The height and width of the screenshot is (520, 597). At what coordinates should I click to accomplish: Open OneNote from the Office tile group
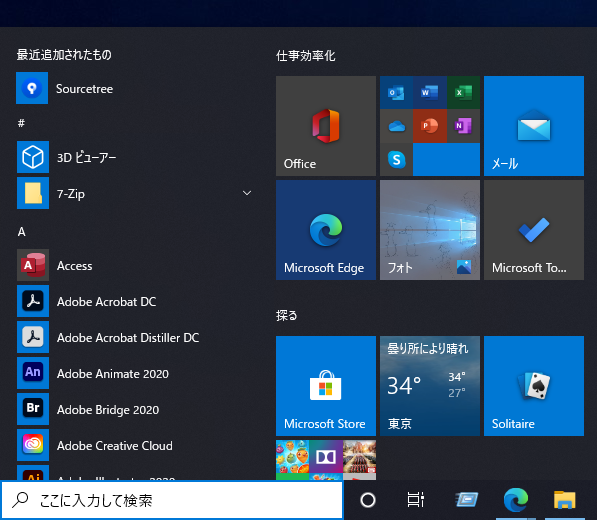click(x=463, y=126)
